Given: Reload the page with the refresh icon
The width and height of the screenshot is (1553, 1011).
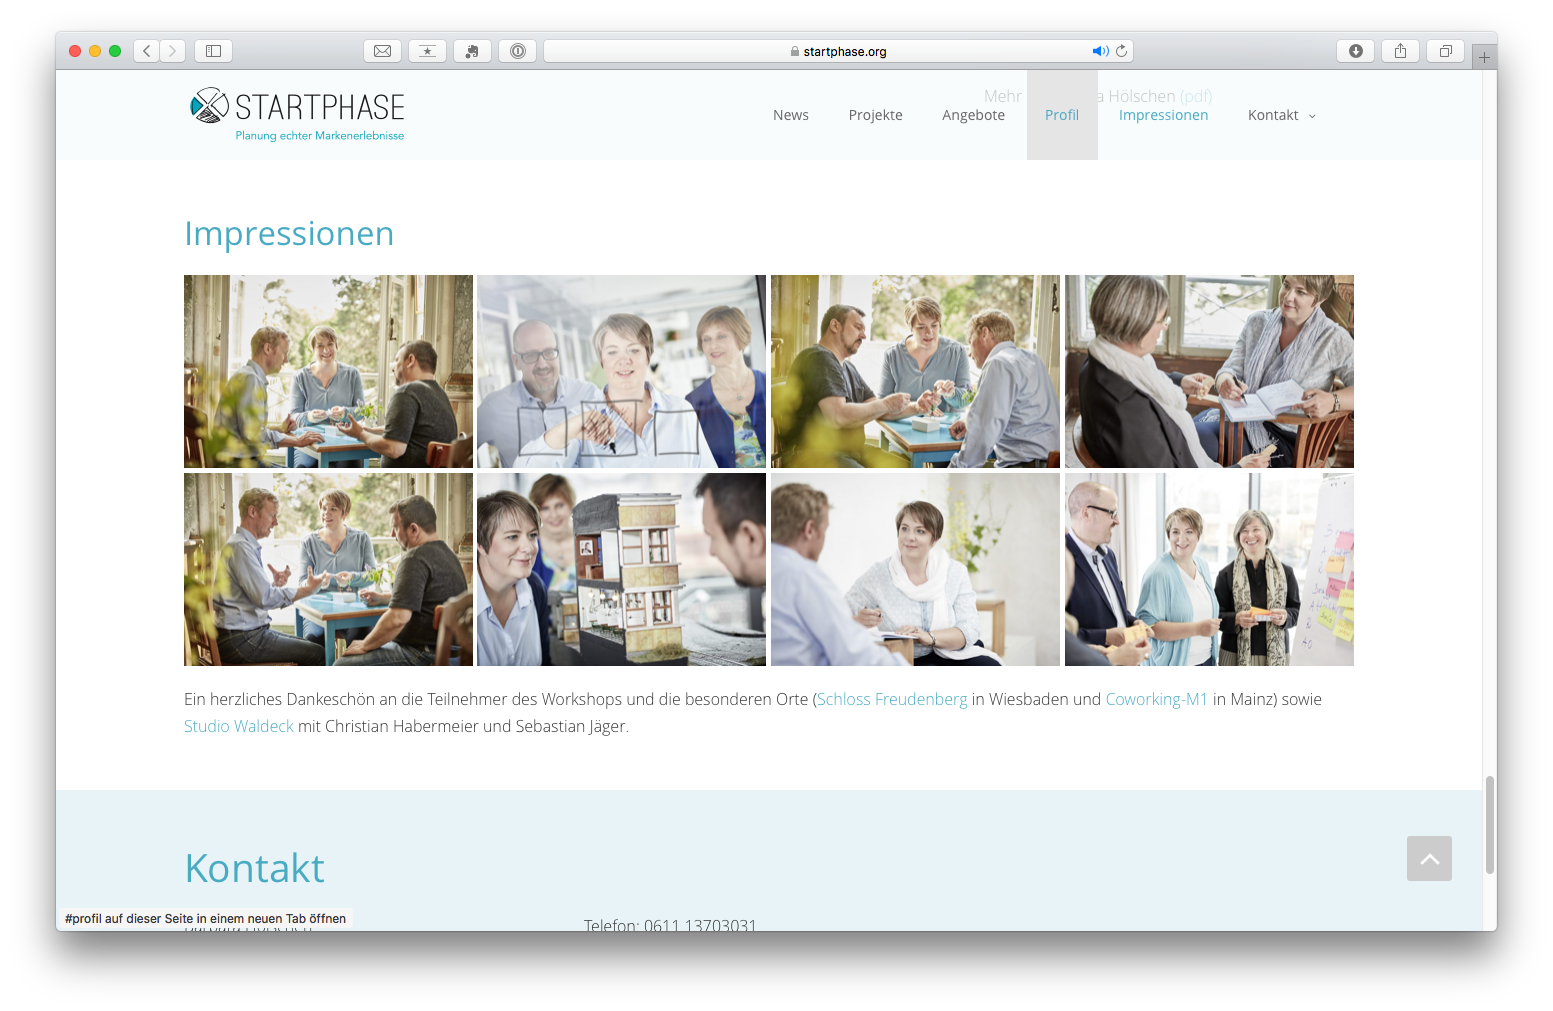Looking at the screenshot, I should point(1122,51).
